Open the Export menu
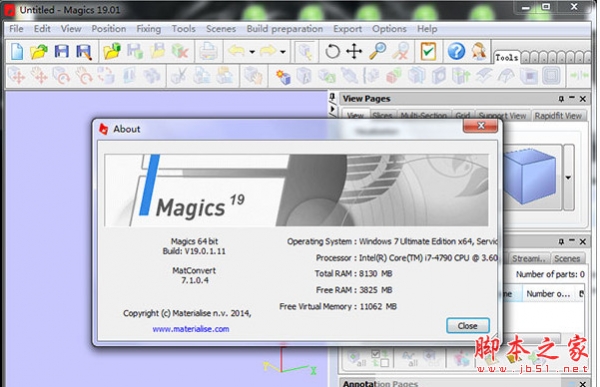Image resolution: width=600 pixels, height=387 pixels. (347, 29)
